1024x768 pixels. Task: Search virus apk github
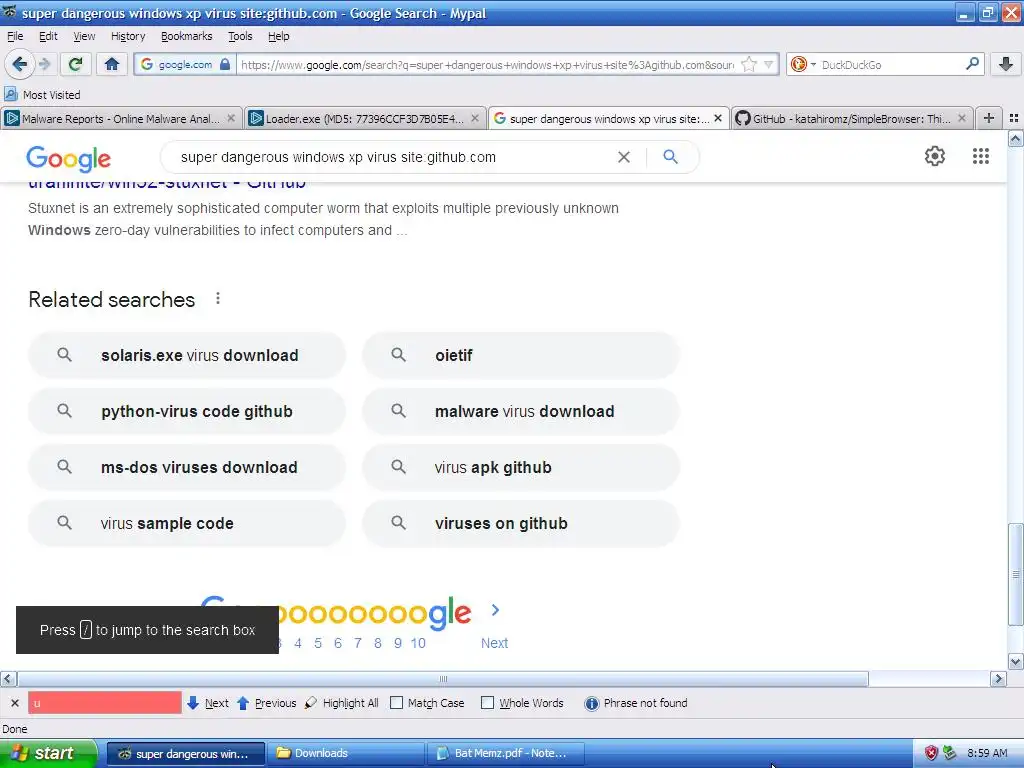point(521,468)
